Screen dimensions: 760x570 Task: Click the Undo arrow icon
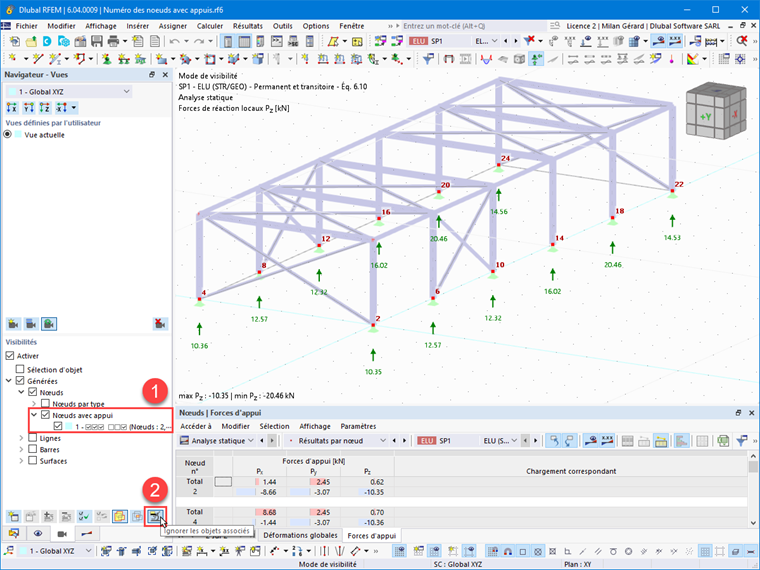click(x=174, y=41)
